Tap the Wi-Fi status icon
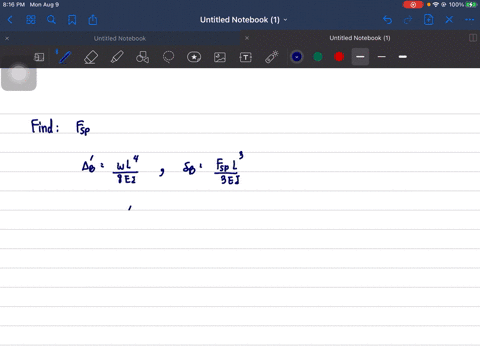Screen dimensions: 480x360 436,5
